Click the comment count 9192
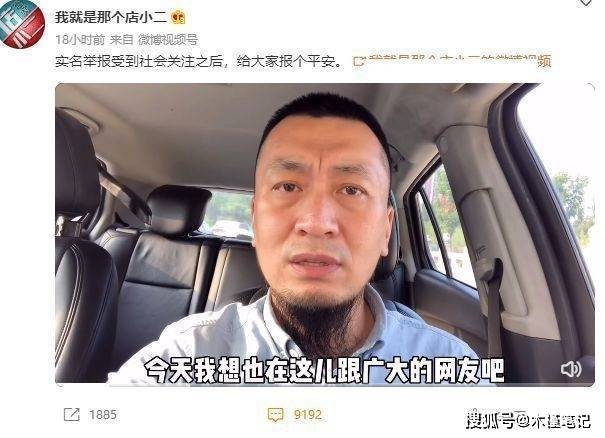605x438 pixels. (308, 415)
